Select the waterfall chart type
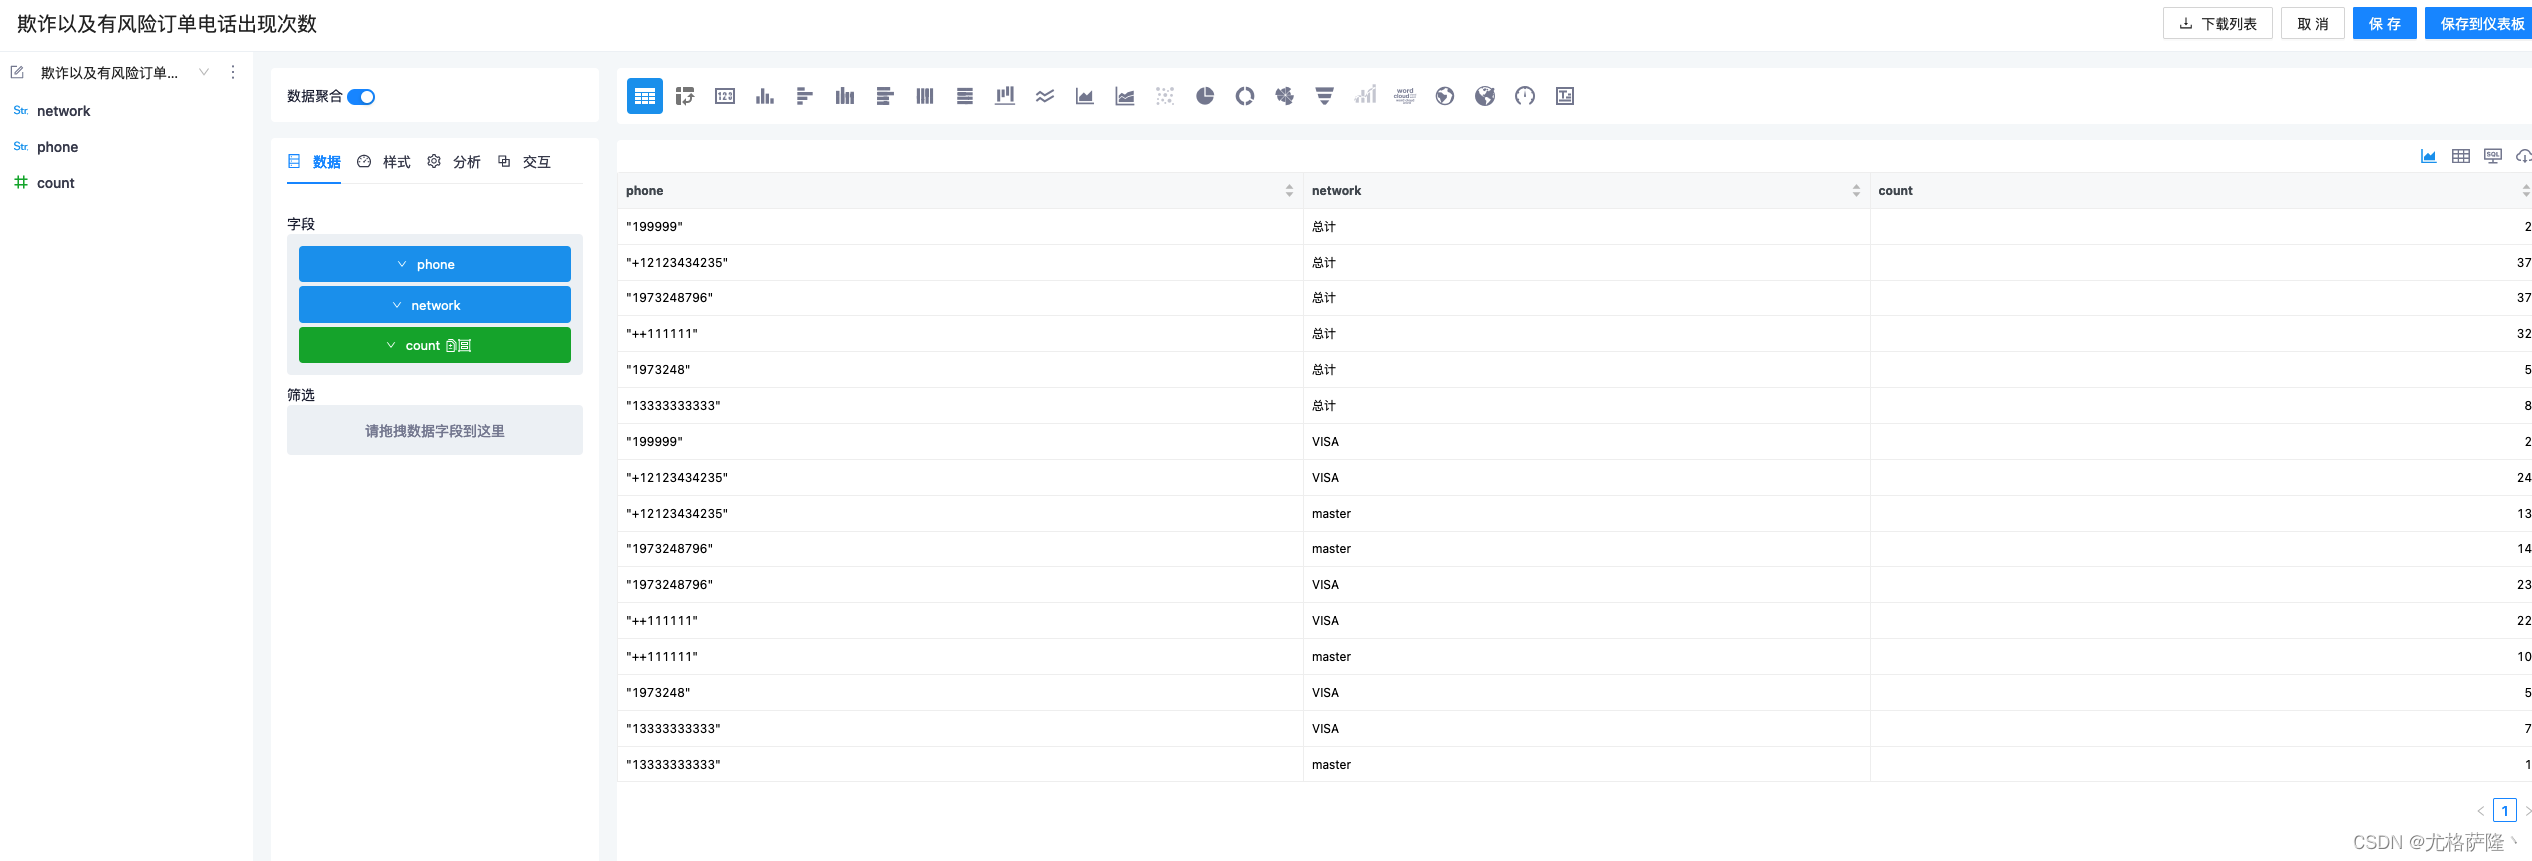This screenshot has height=861, width=2532. (1005, 96)
